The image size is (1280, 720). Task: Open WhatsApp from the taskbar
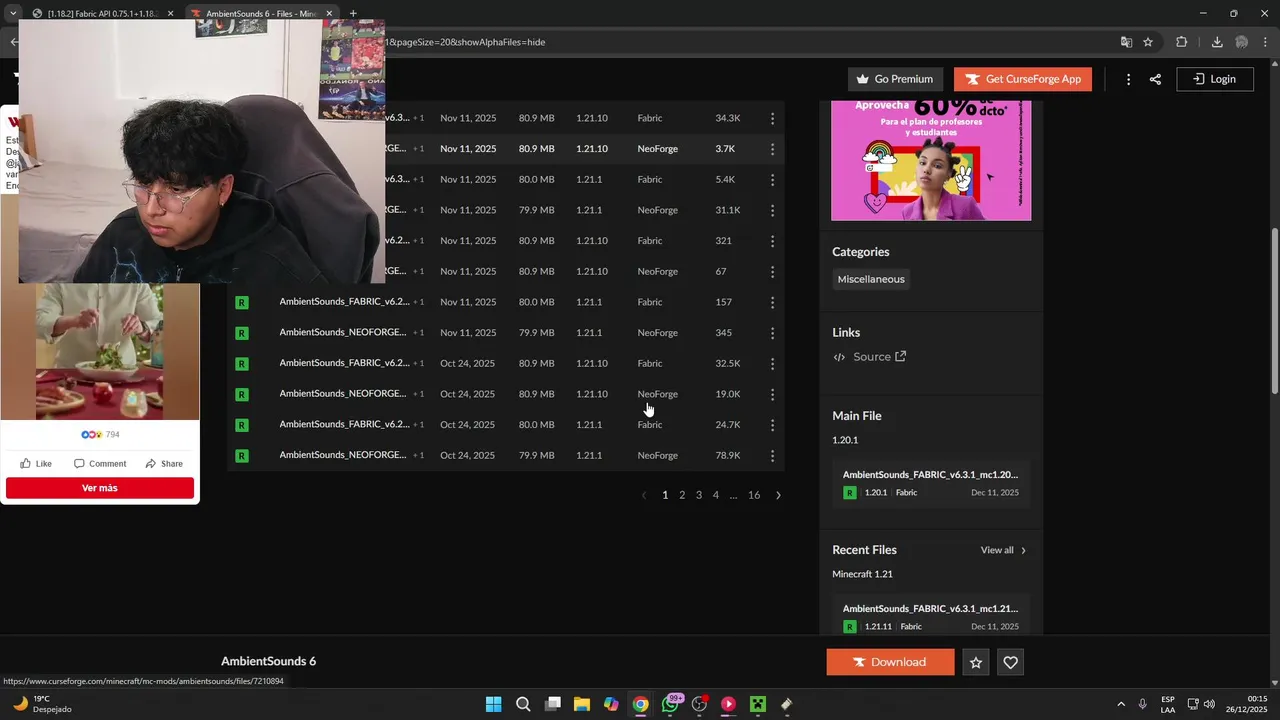tap(670, 704)
